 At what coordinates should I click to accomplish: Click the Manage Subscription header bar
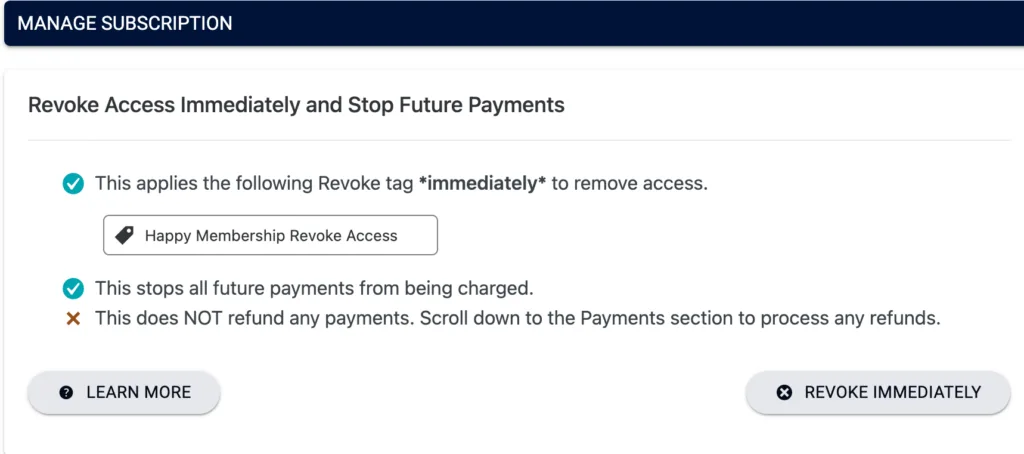pyautogui.click(x=512, y=23)
